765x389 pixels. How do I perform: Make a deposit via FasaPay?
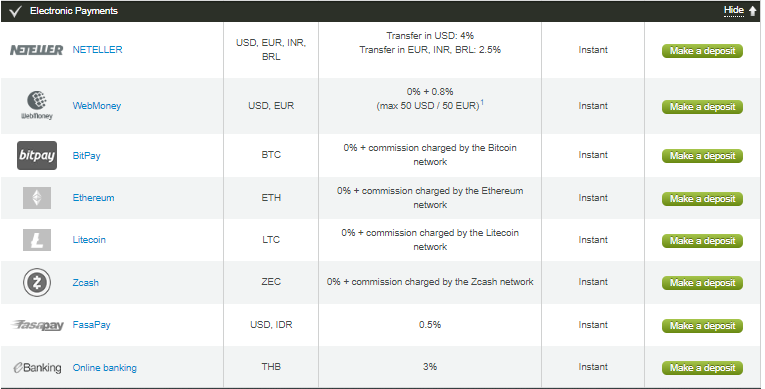(702, 326)
